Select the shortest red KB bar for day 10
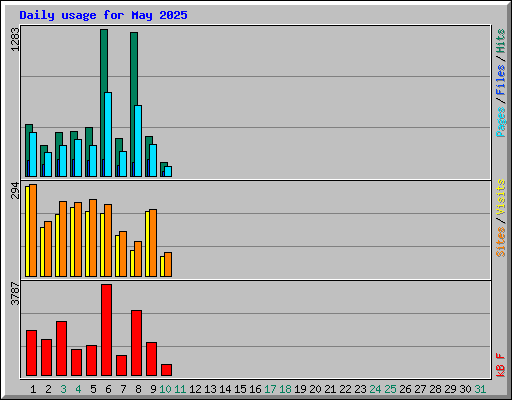 click(167, 370)
